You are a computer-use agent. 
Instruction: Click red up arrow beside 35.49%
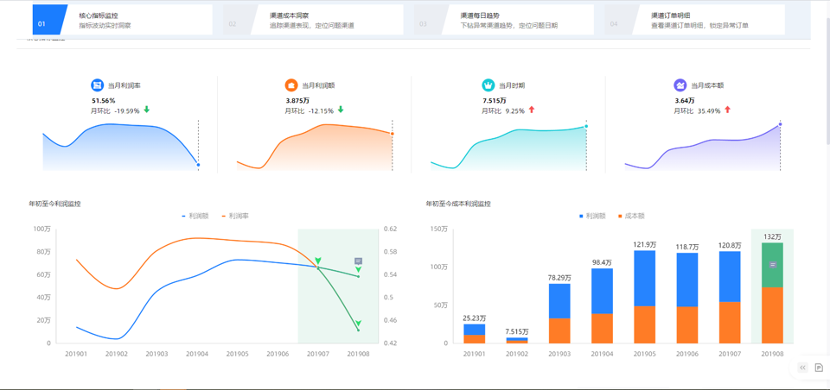coord(727,110)
